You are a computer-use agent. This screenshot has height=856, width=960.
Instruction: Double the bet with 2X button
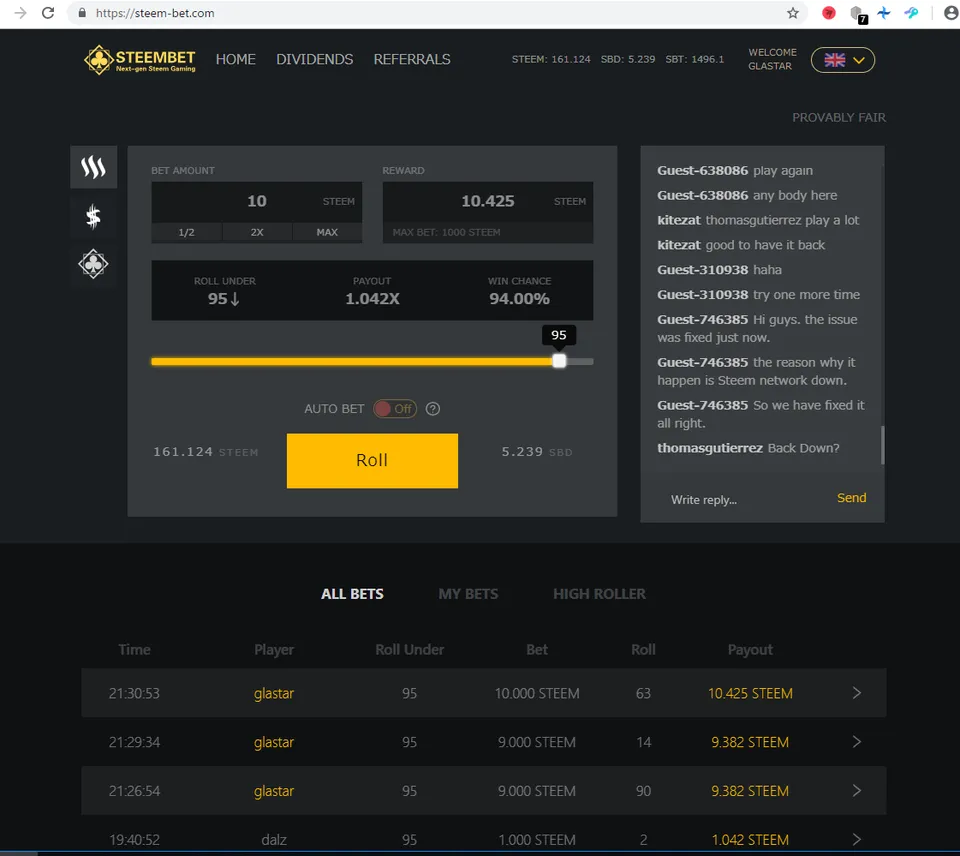pos(257,233)
